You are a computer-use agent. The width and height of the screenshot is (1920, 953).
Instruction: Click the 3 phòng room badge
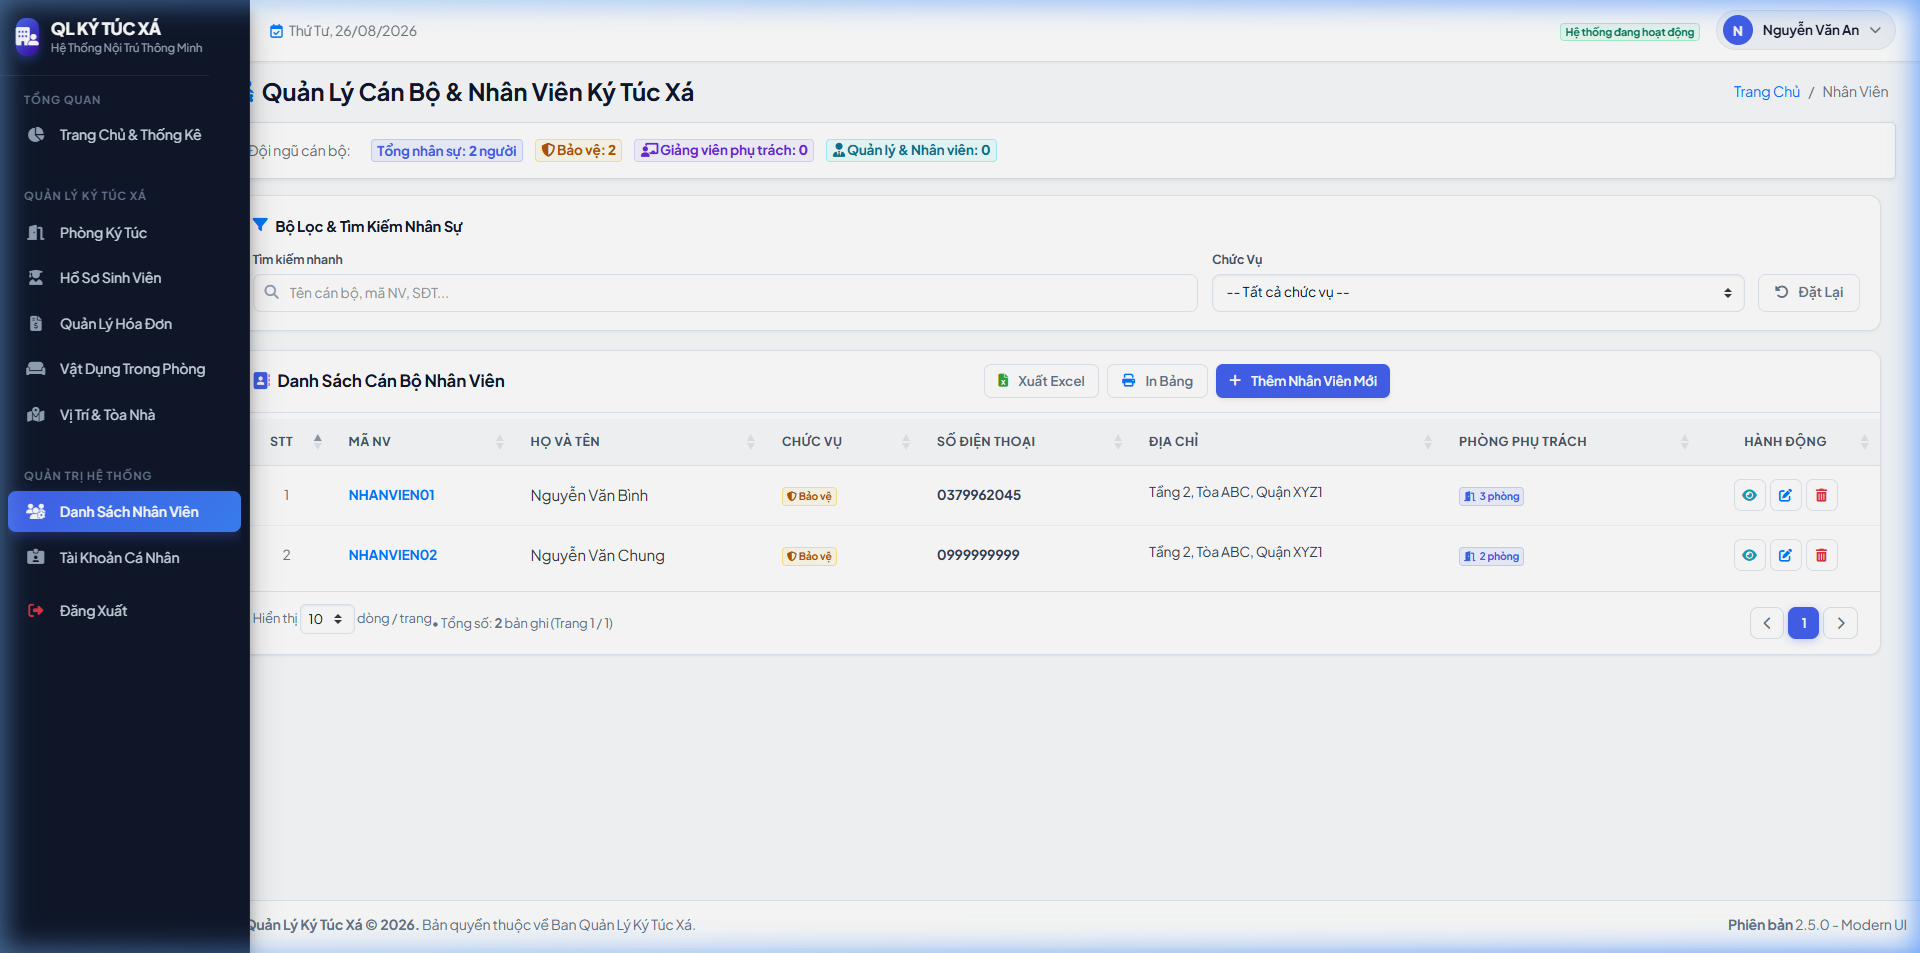pos(1491,496)
